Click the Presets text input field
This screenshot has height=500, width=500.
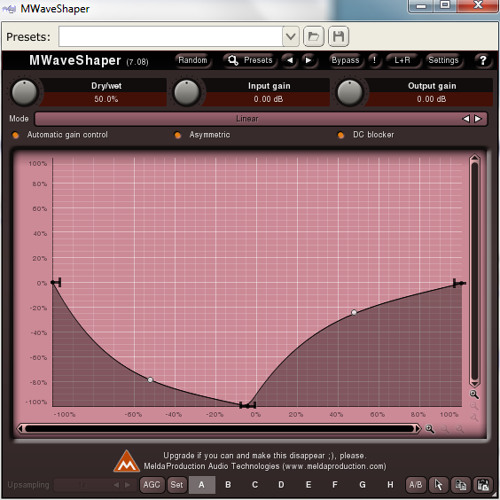click(x=171, y=36)
